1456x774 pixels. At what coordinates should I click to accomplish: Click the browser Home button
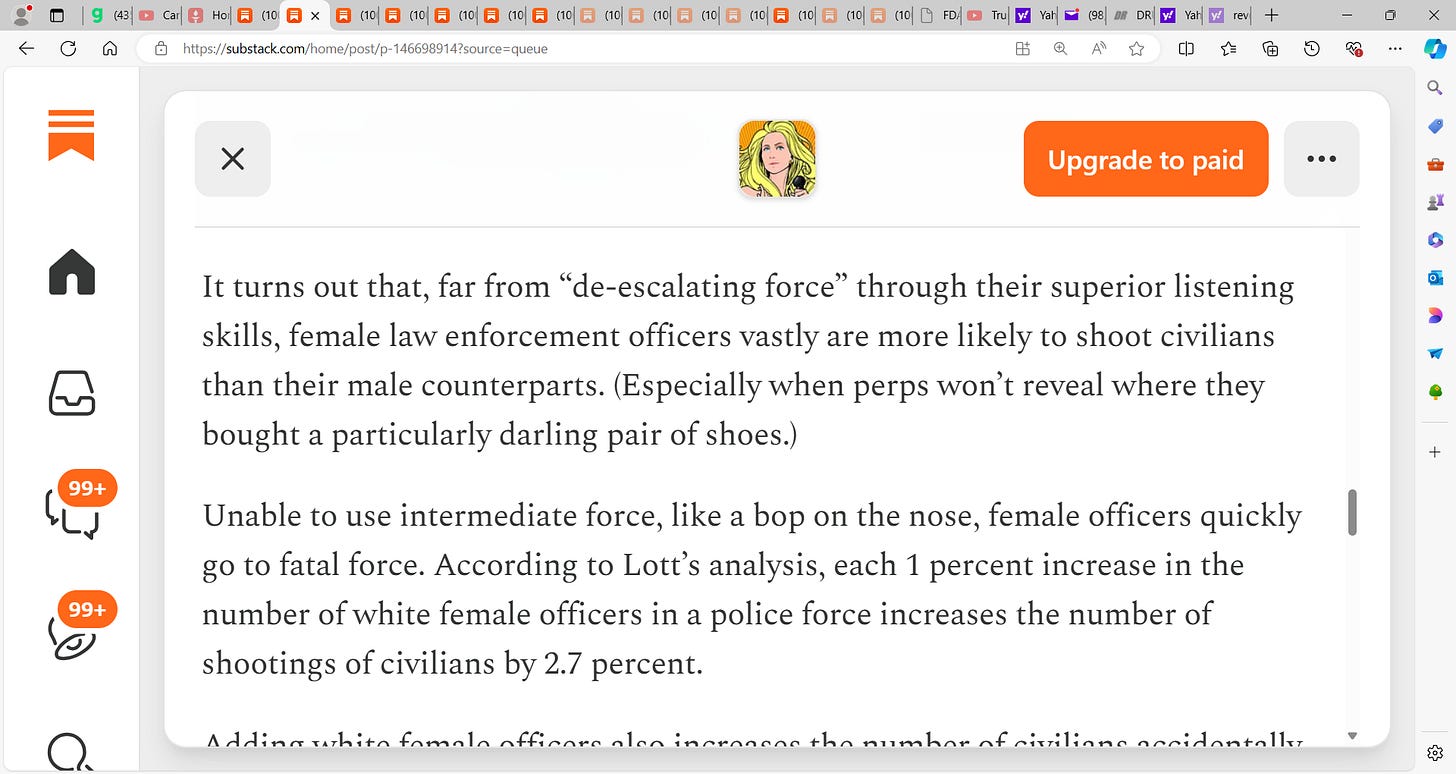pos(110,48)
